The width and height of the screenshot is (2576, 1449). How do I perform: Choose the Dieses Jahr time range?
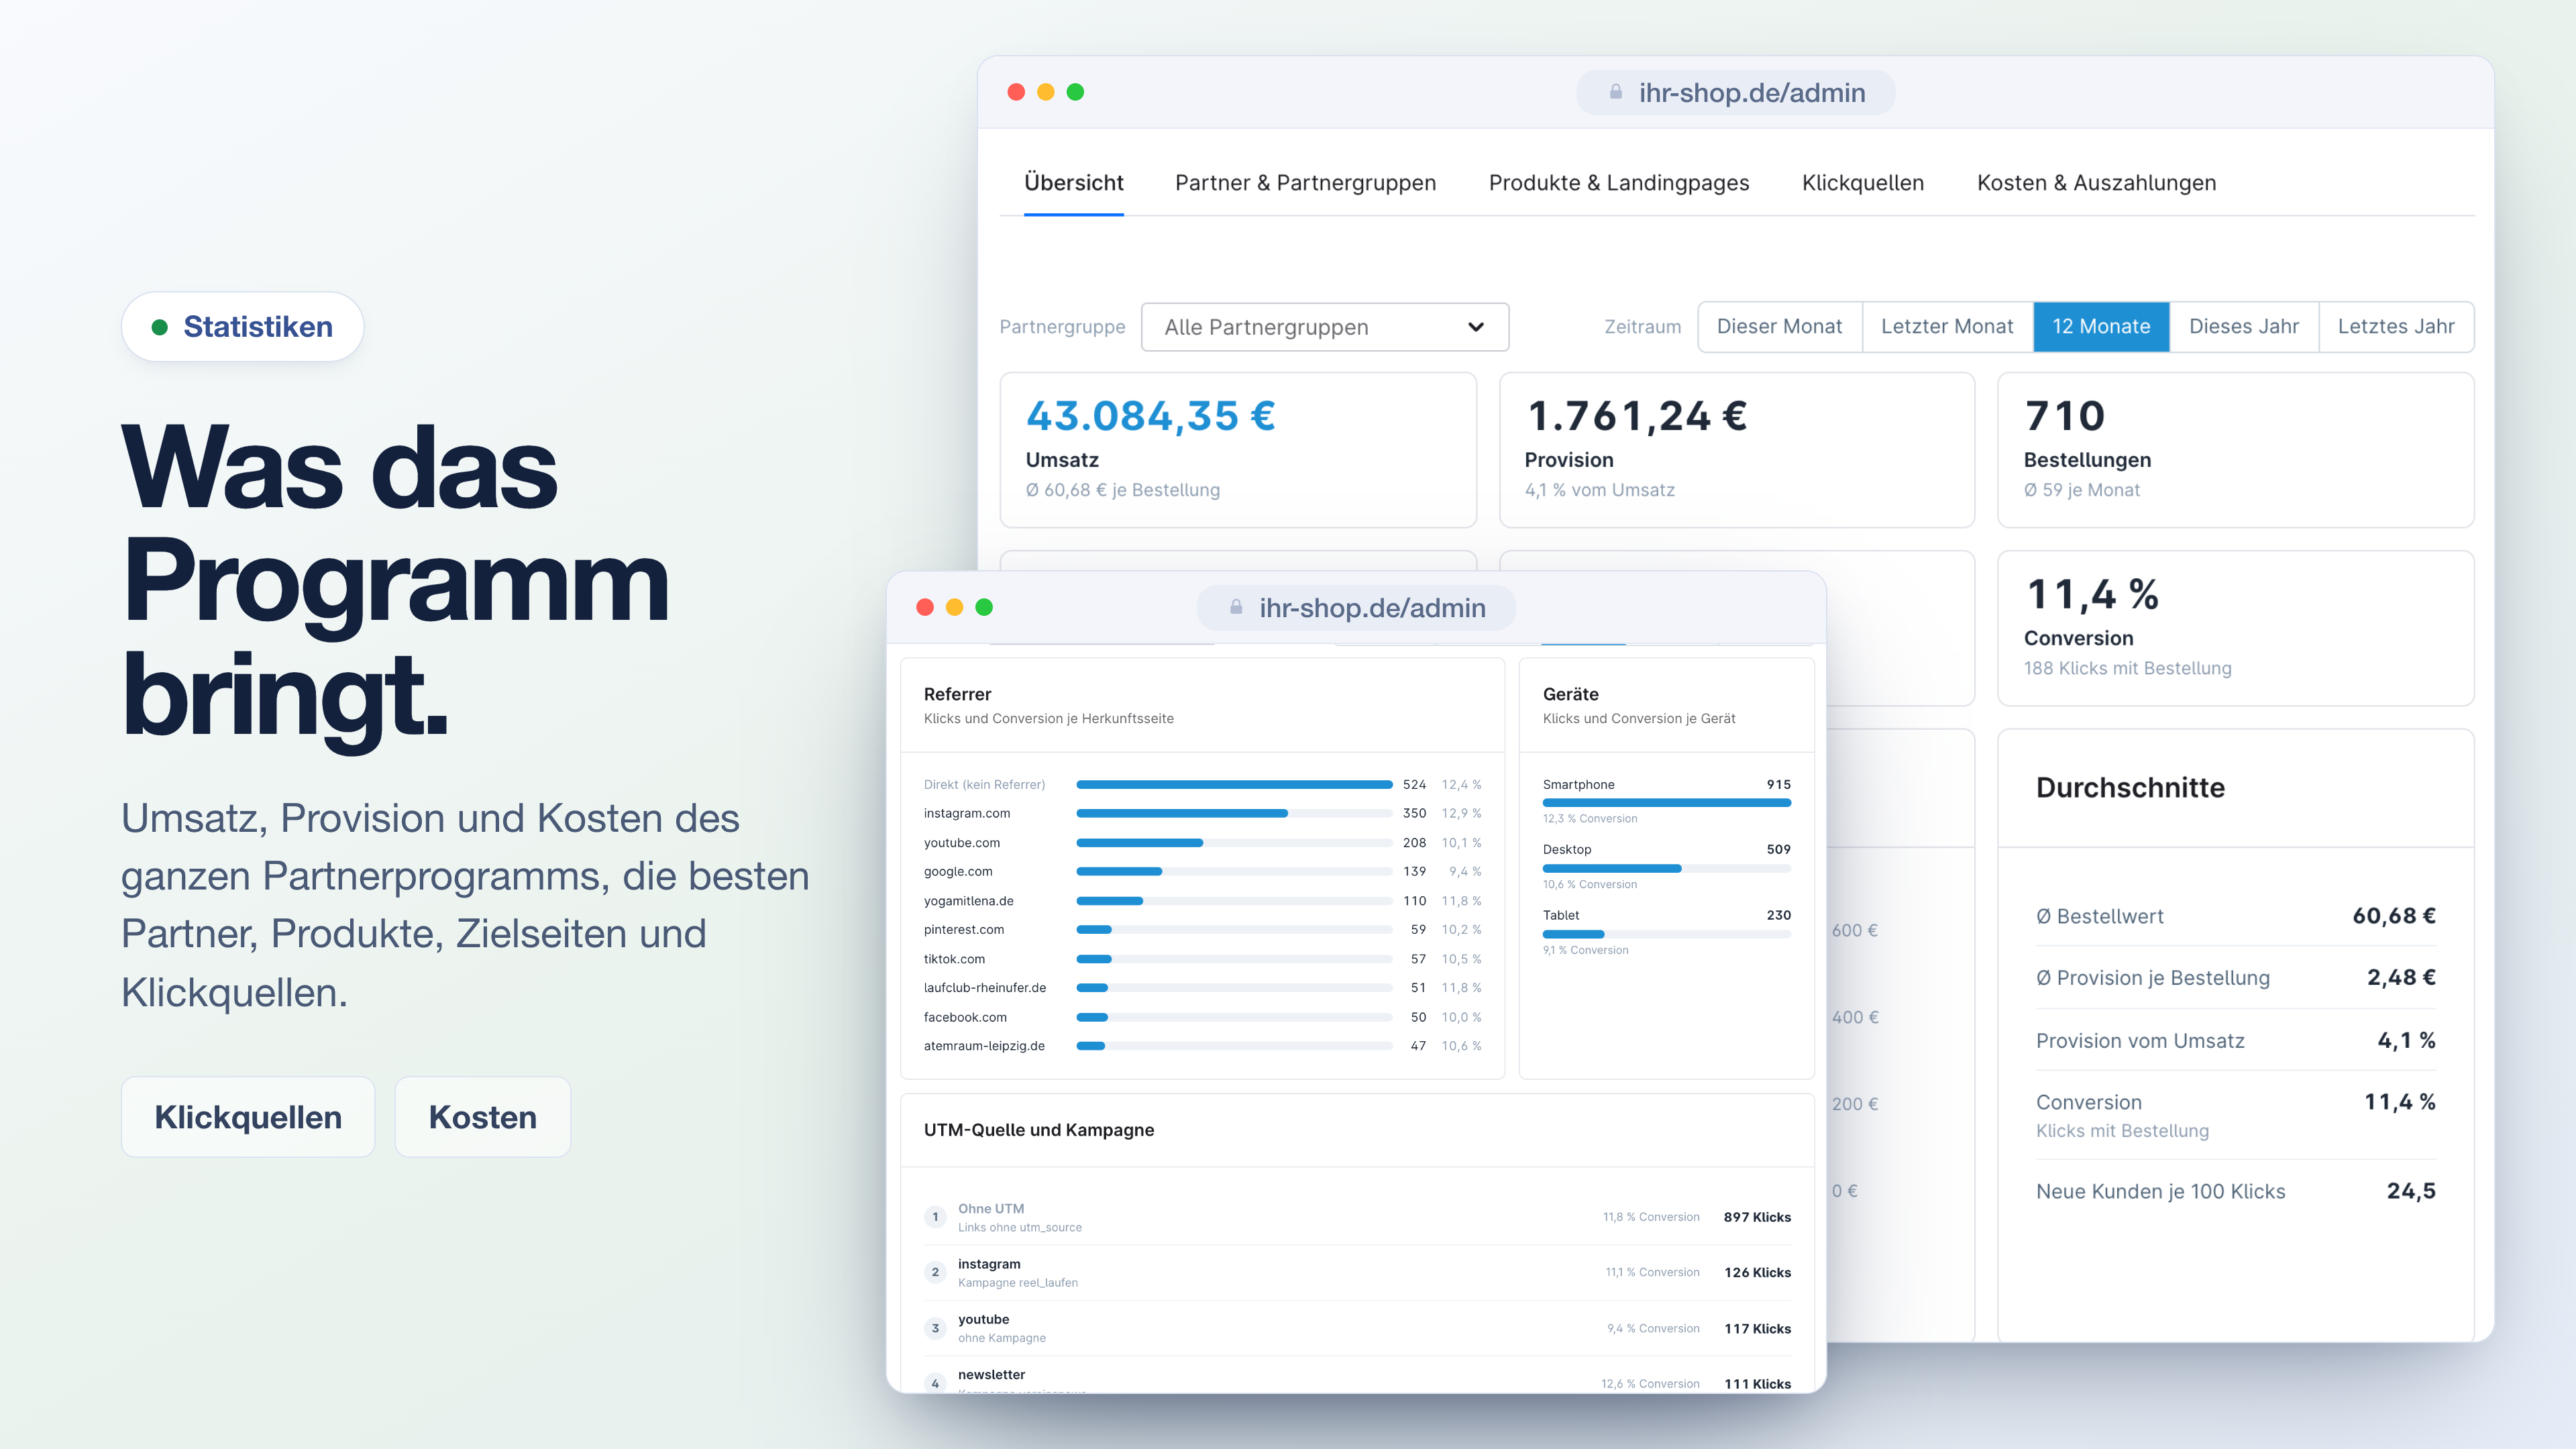point(2243,327)
